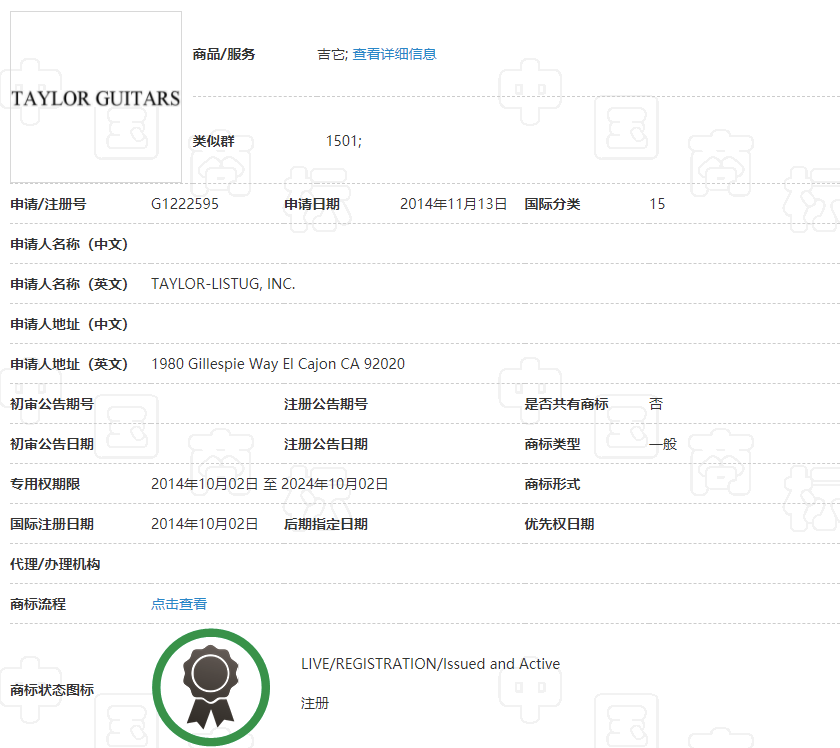Select the international class value 15

pos(657,204)
